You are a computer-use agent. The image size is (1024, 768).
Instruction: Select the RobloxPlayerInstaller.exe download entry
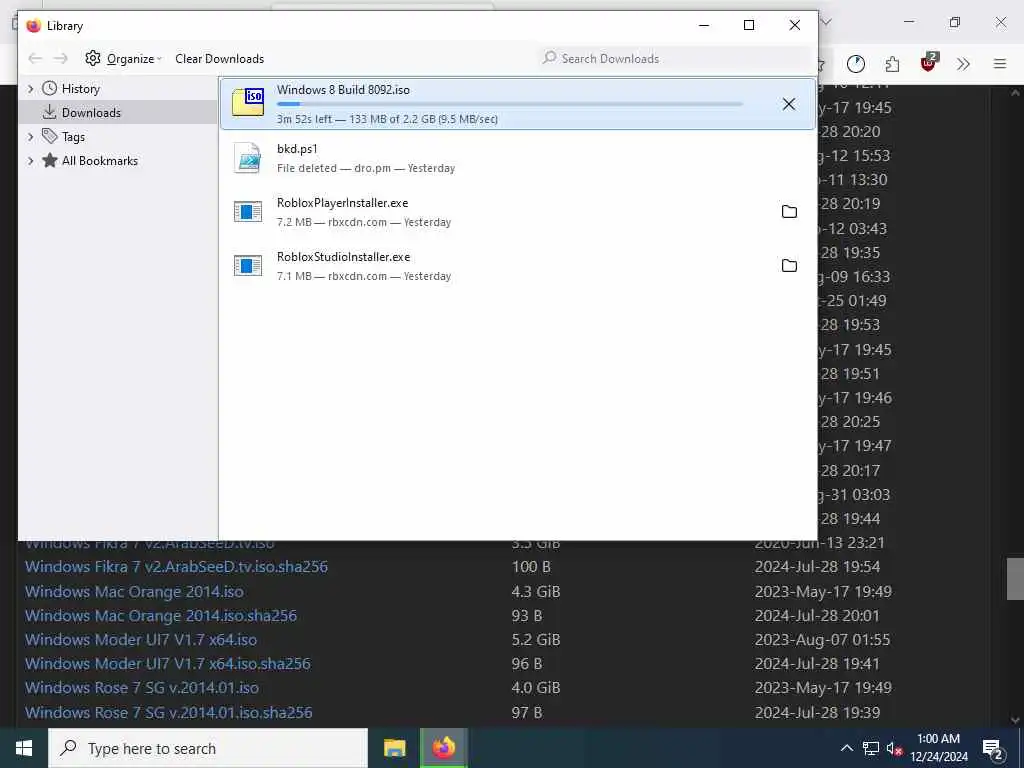coord(517,212)
